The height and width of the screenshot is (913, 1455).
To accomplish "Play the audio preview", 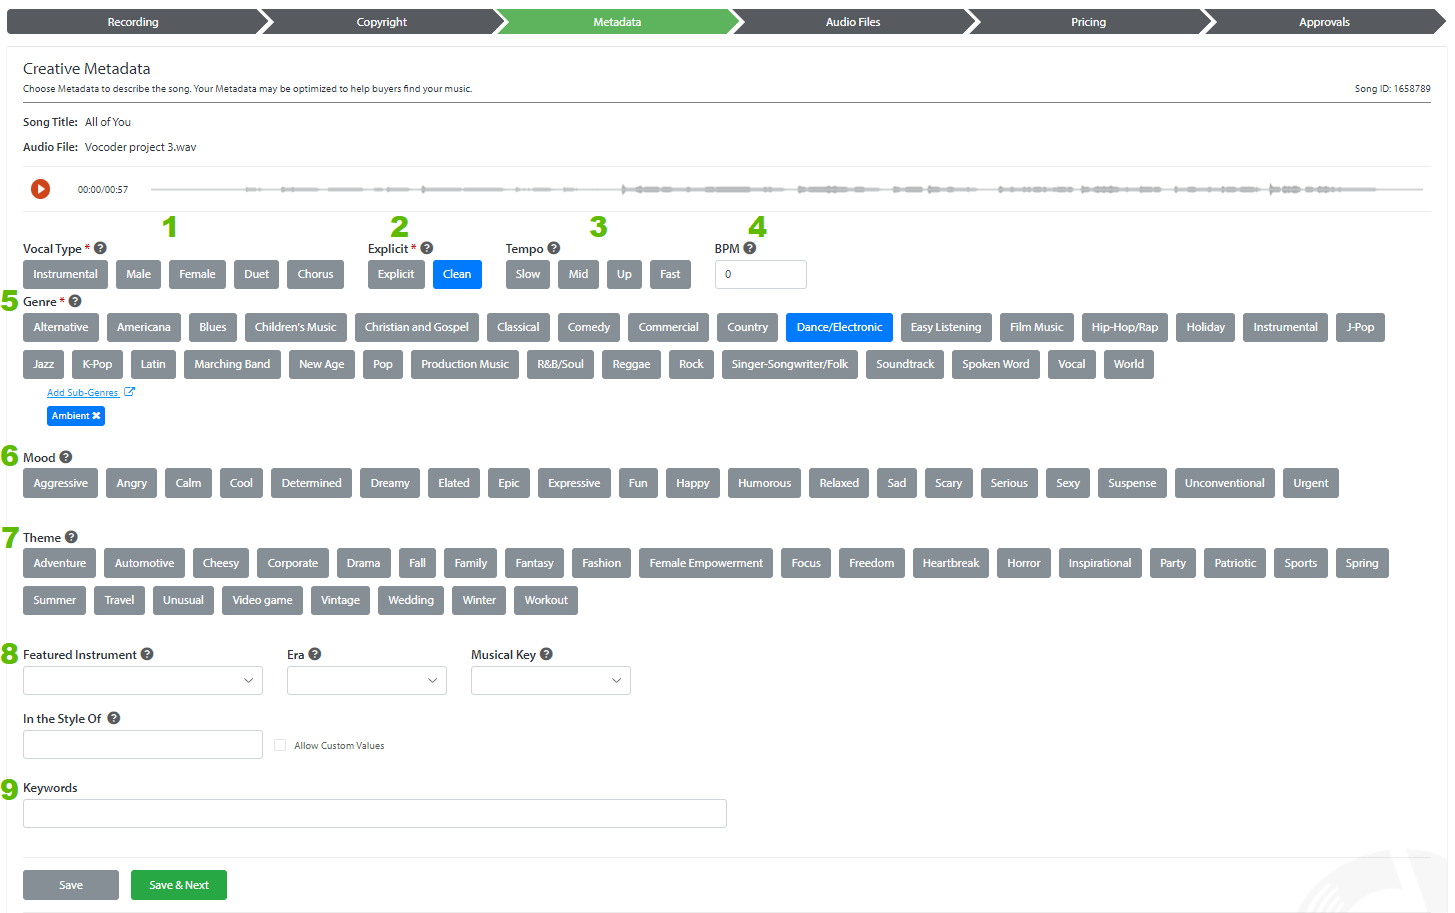I will [40, 189].
